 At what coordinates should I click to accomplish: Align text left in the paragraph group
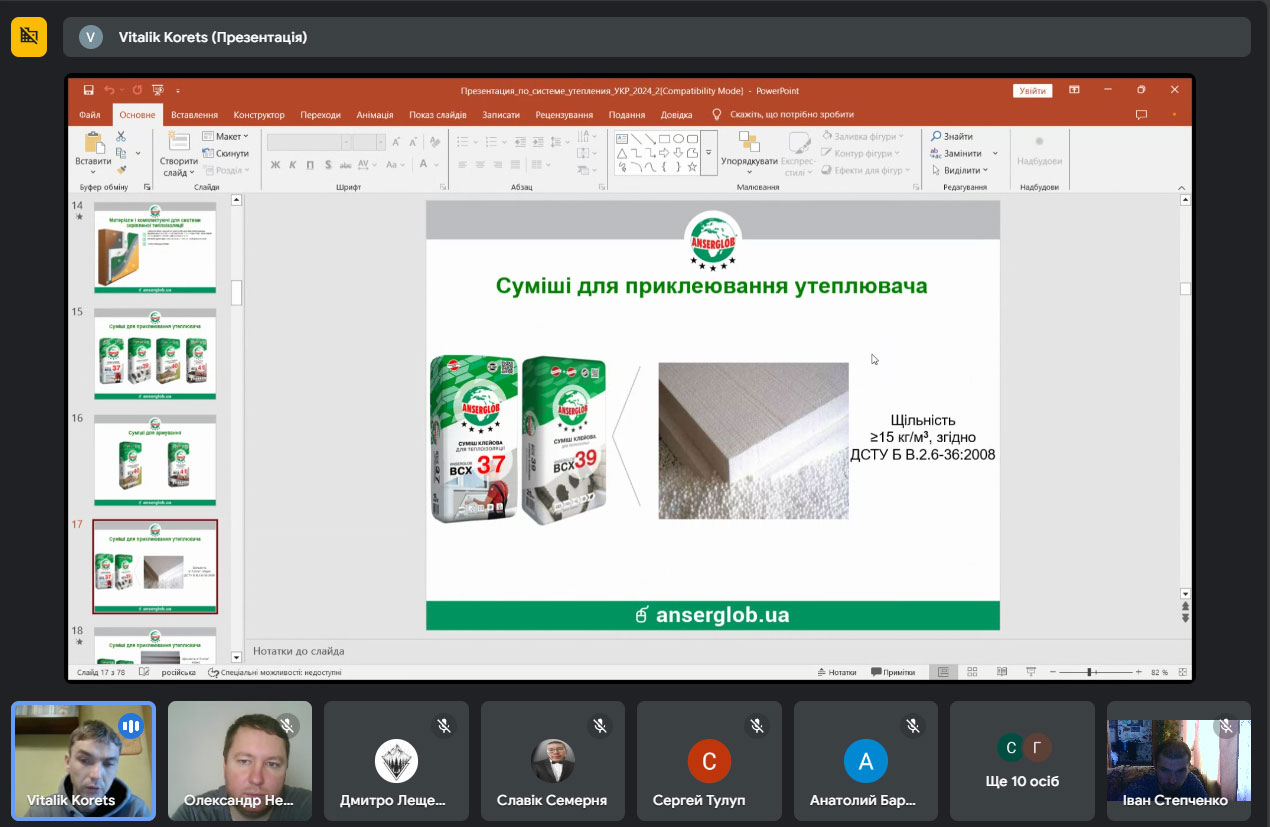[462, 165]
